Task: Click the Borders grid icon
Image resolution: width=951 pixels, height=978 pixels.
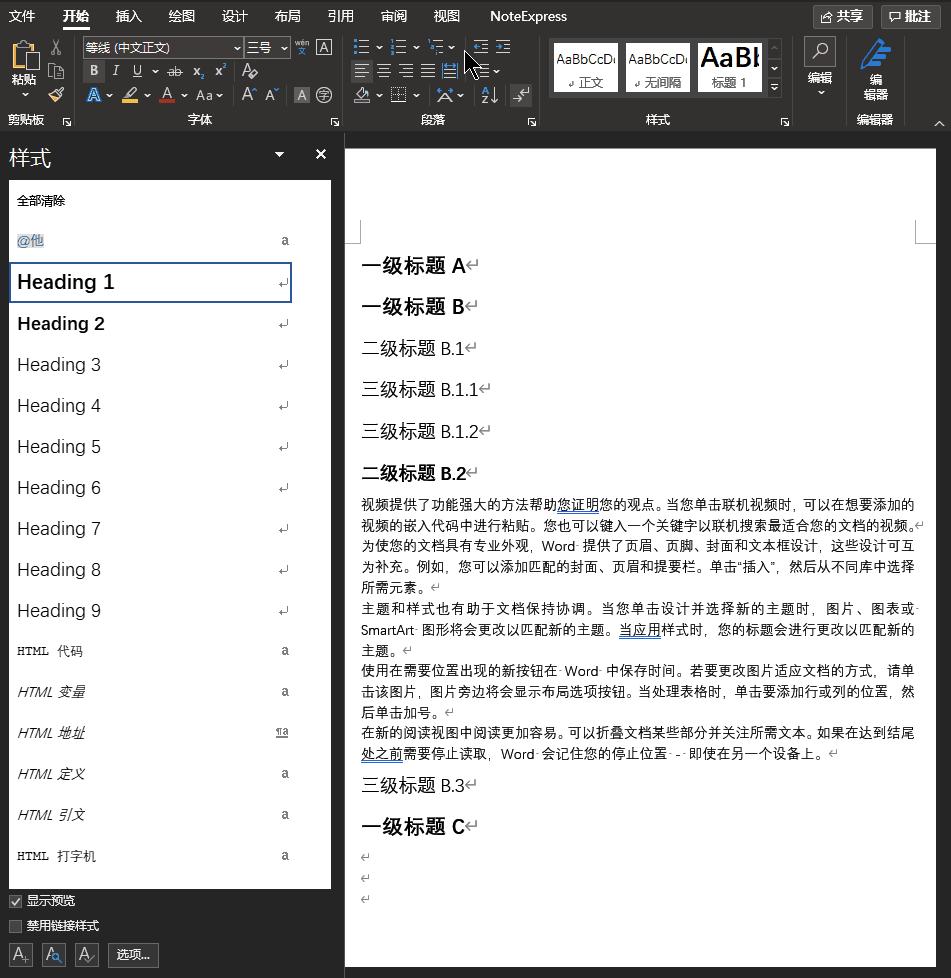Action: (398, 95)
